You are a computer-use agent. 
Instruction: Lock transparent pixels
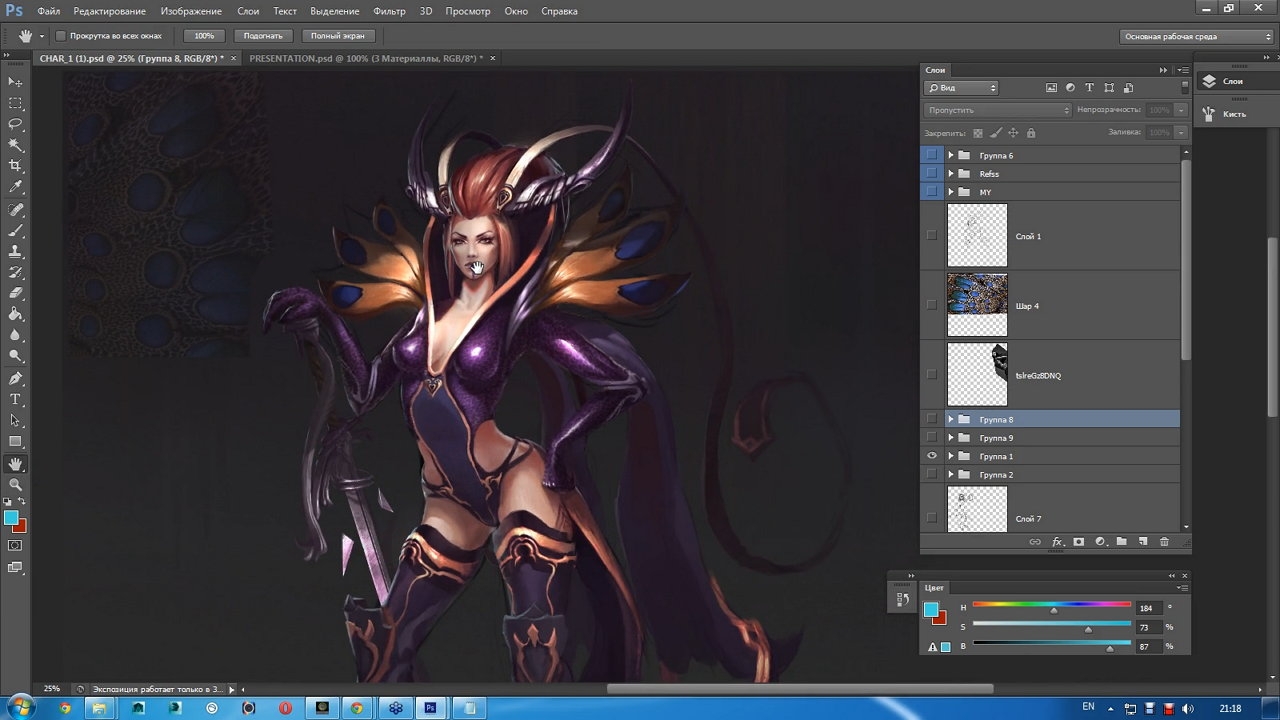[978, 133]
